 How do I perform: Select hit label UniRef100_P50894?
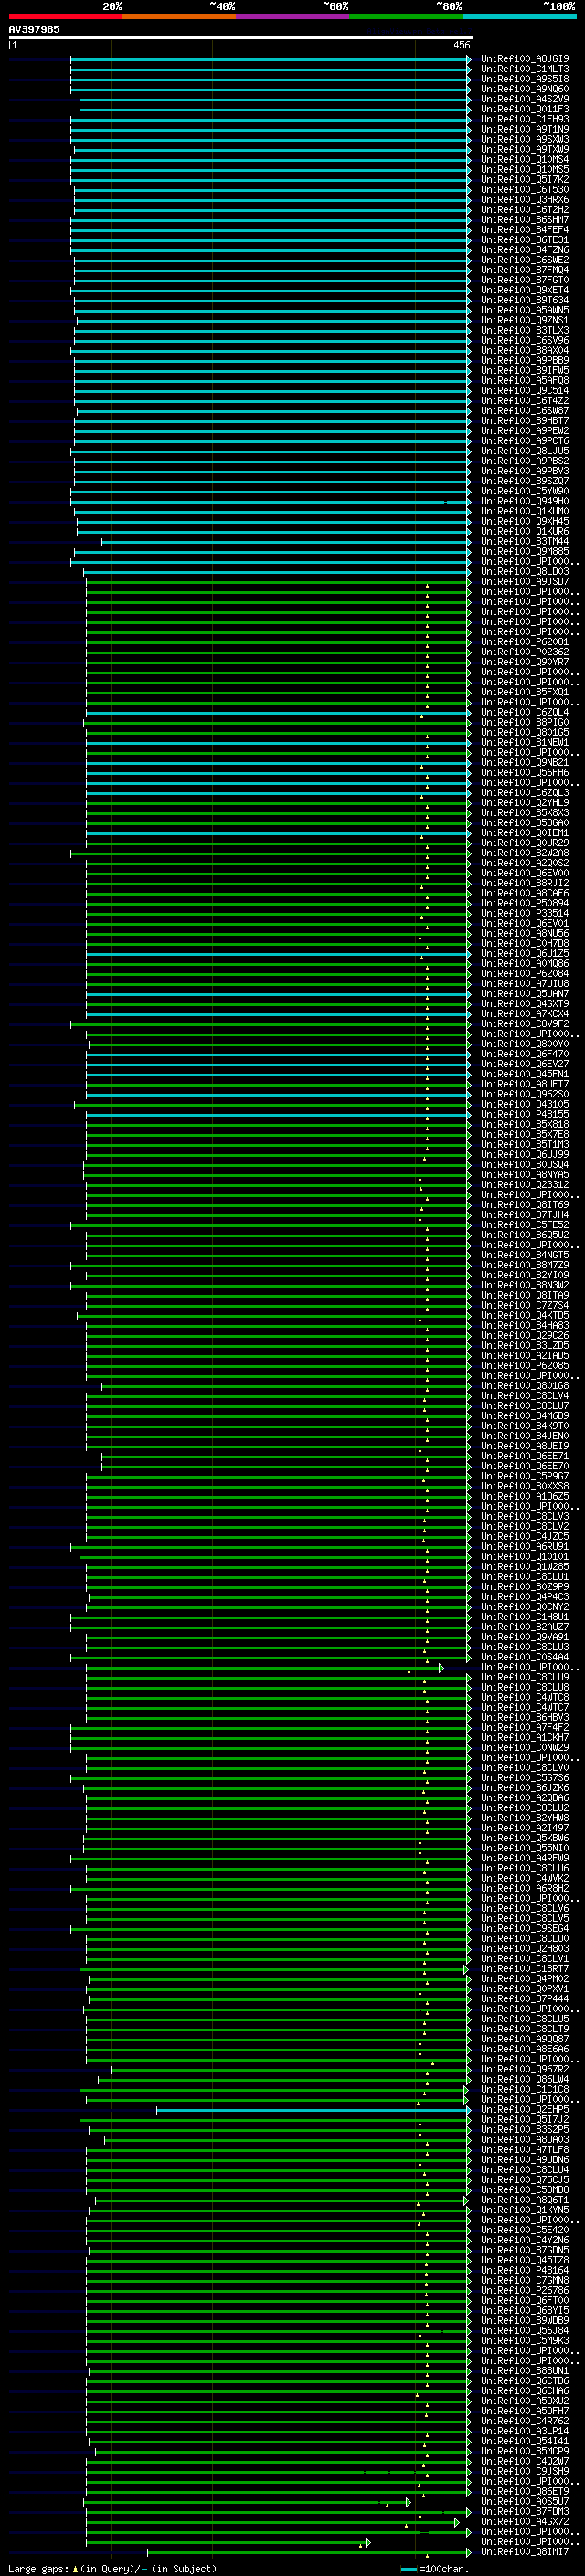click(525, 903)
